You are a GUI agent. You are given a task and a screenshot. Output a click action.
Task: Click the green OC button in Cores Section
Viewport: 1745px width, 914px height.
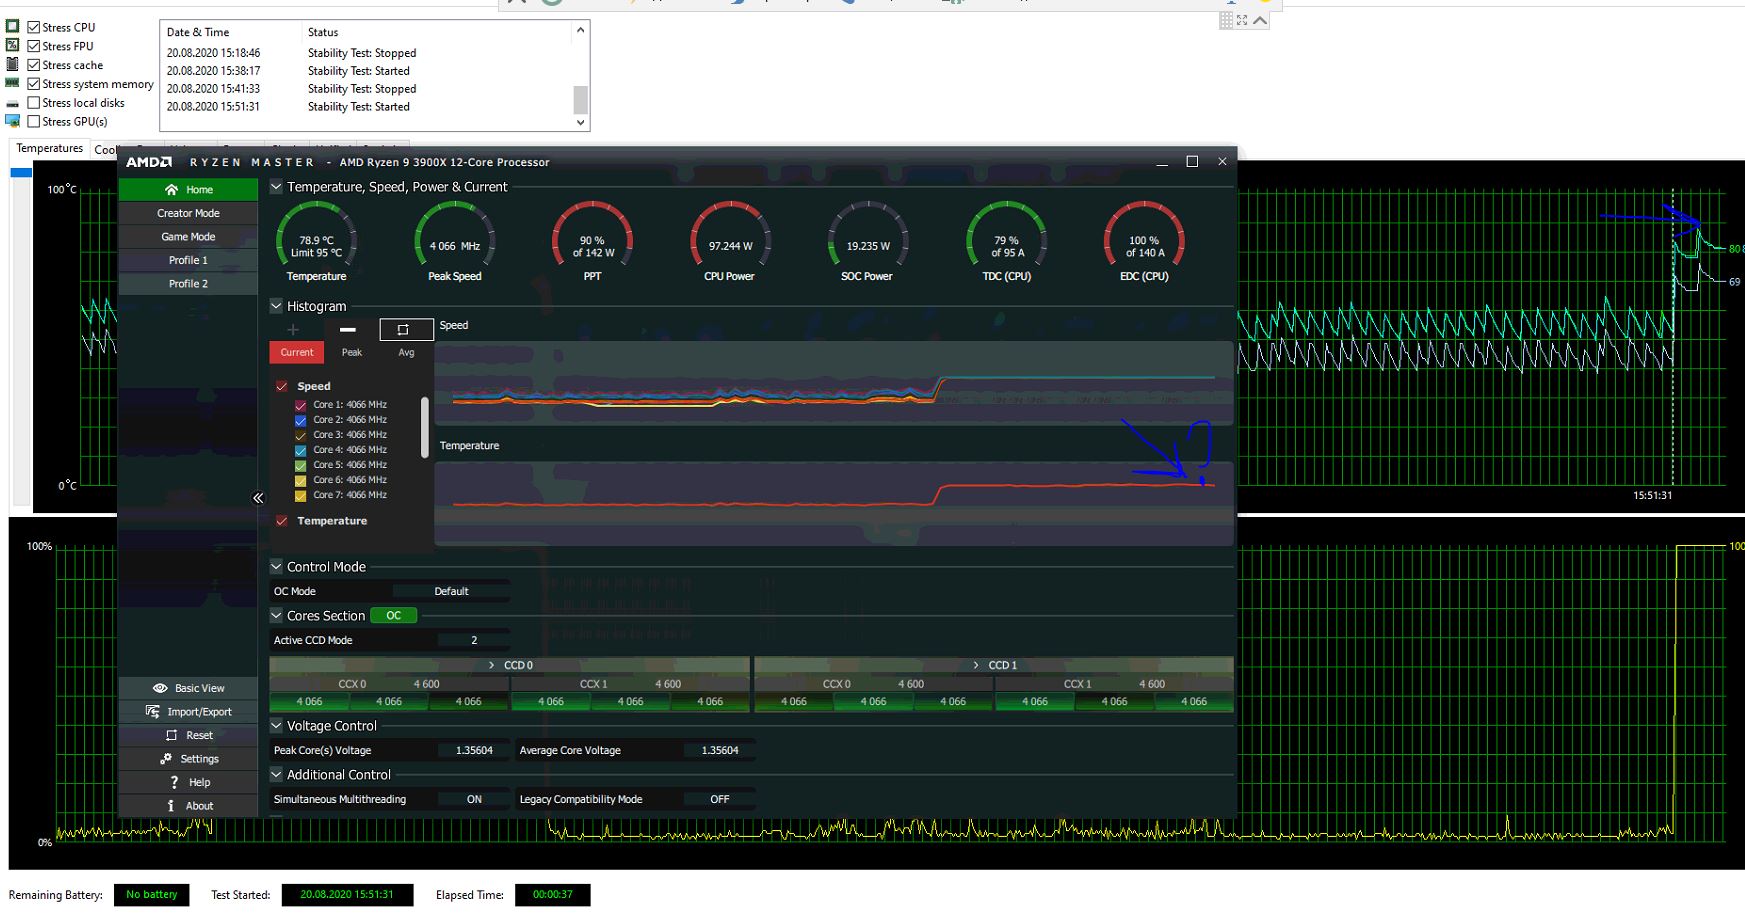tap(394, 616)
